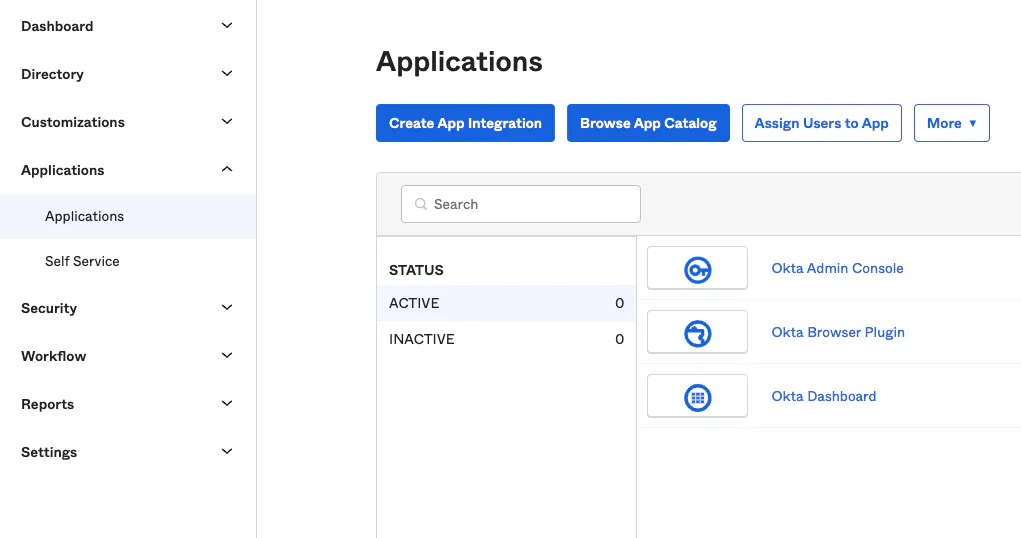The height and width of the screenshot is (538, 1021).
Task: Open the More dropdown button
Action: [x=951, y=123]
